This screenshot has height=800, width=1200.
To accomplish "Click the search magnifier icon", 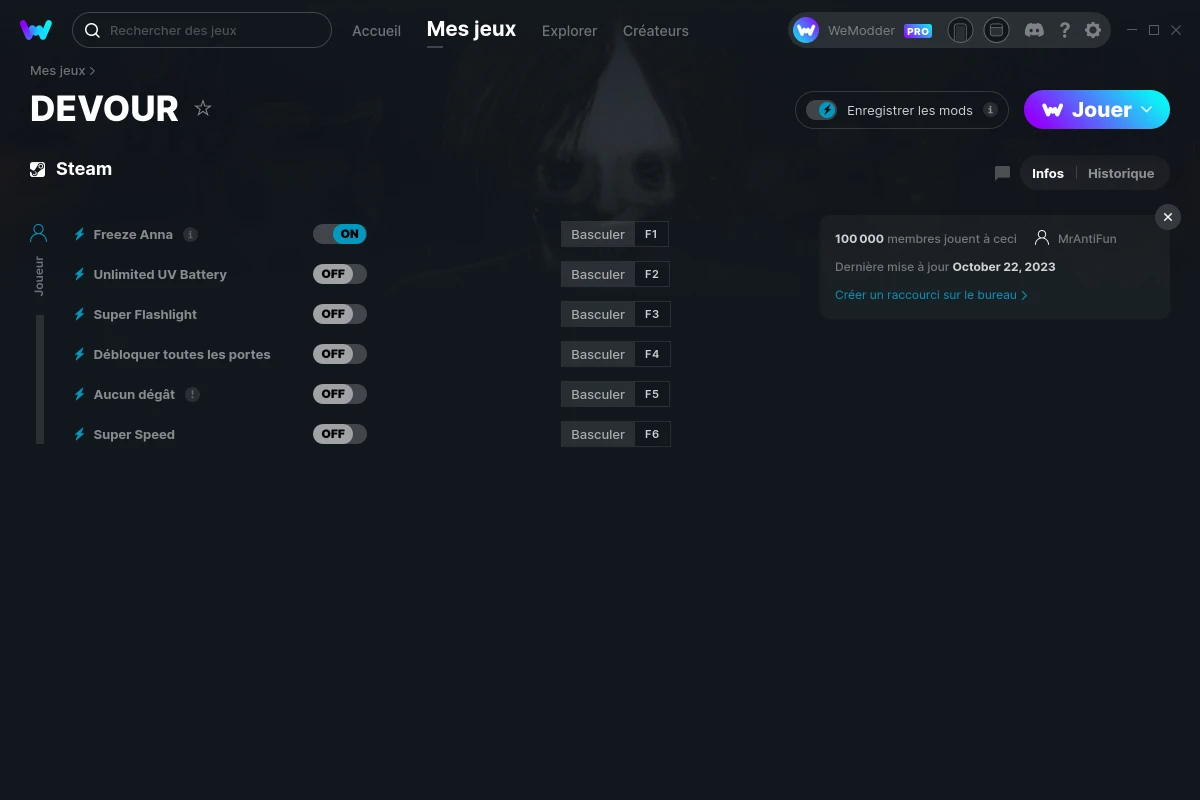I will pyautogui.click(x=92, y=31).
